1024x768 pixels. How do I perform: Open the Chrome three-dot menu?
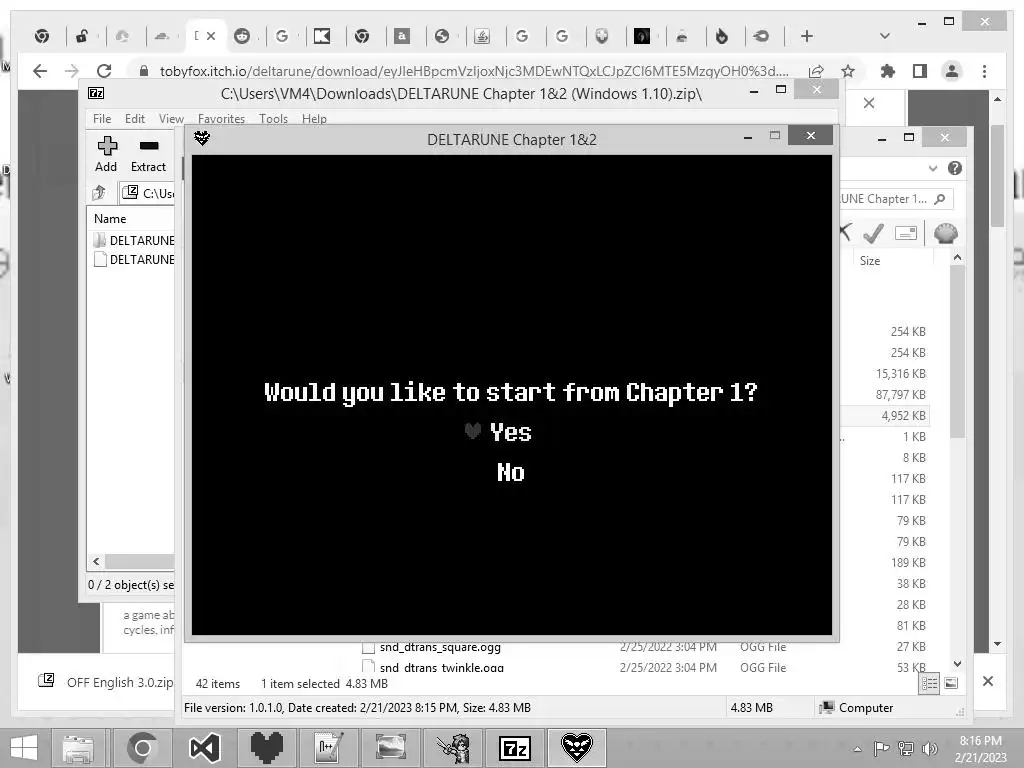pos(984,71)
